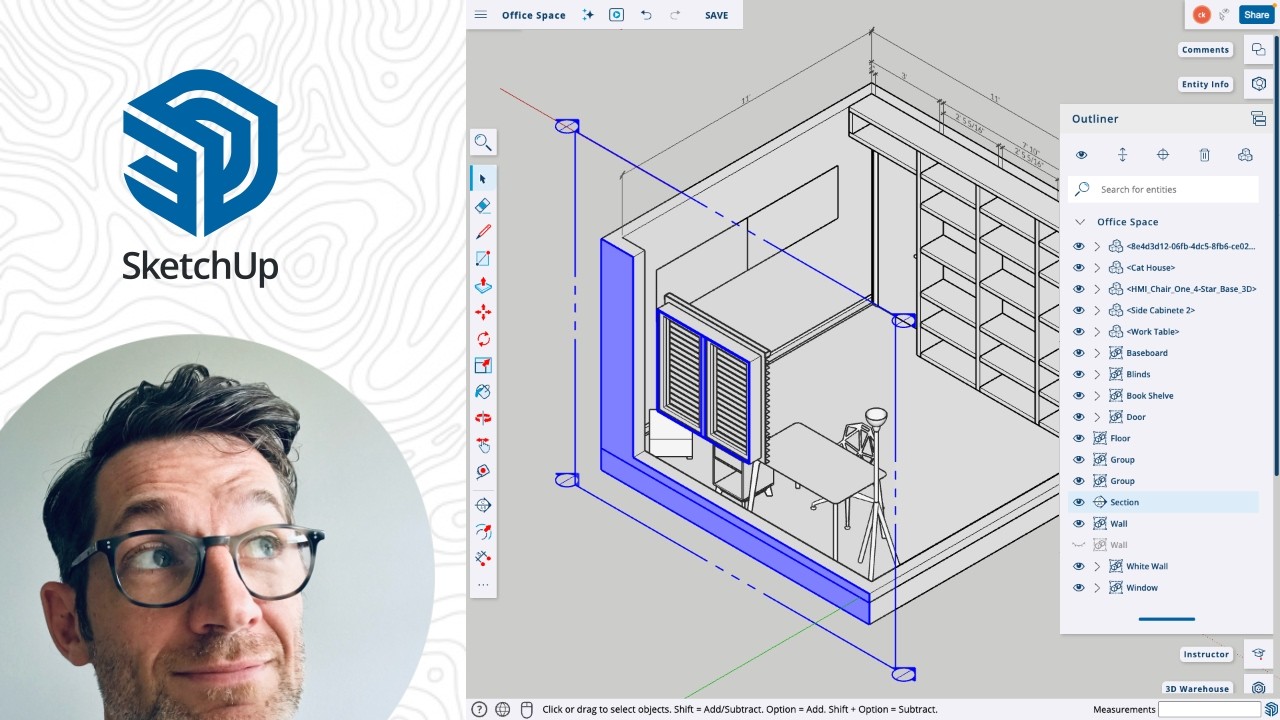
Task: Expand the HMI_Chair_One component
Action: pyautogui.click(x=1097, y=289)
